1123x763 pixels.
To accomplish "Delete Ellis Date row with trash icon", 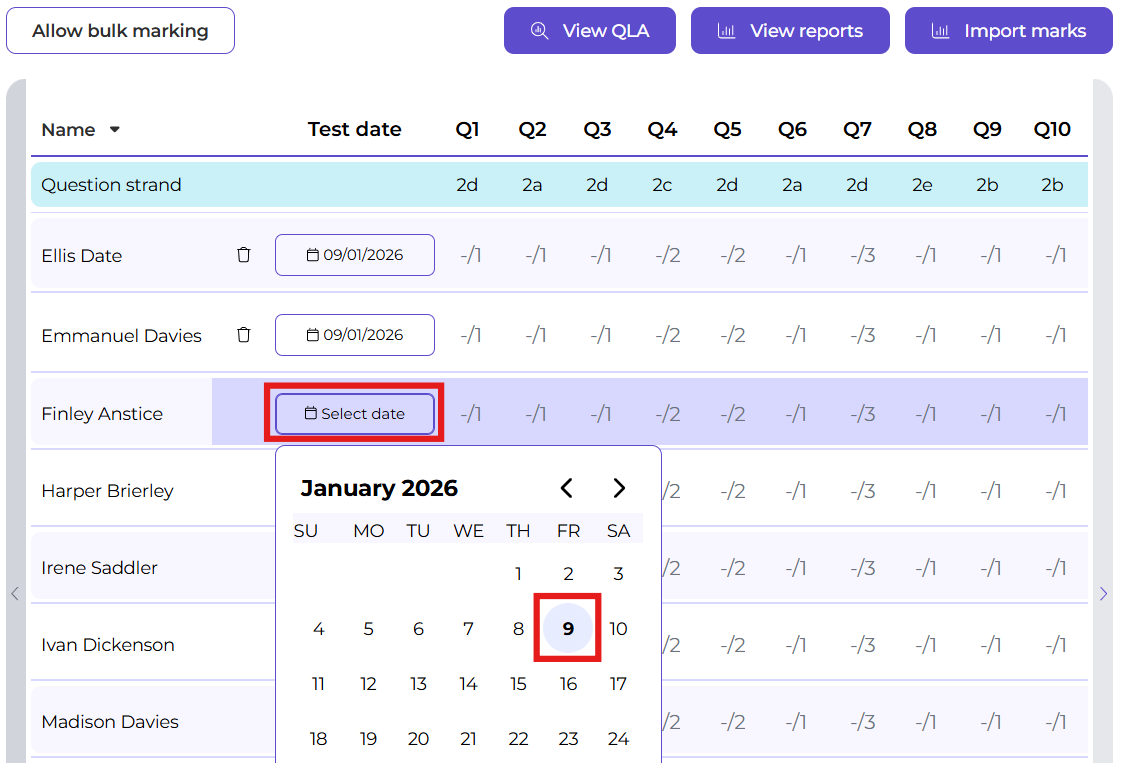I will (243, 255).
